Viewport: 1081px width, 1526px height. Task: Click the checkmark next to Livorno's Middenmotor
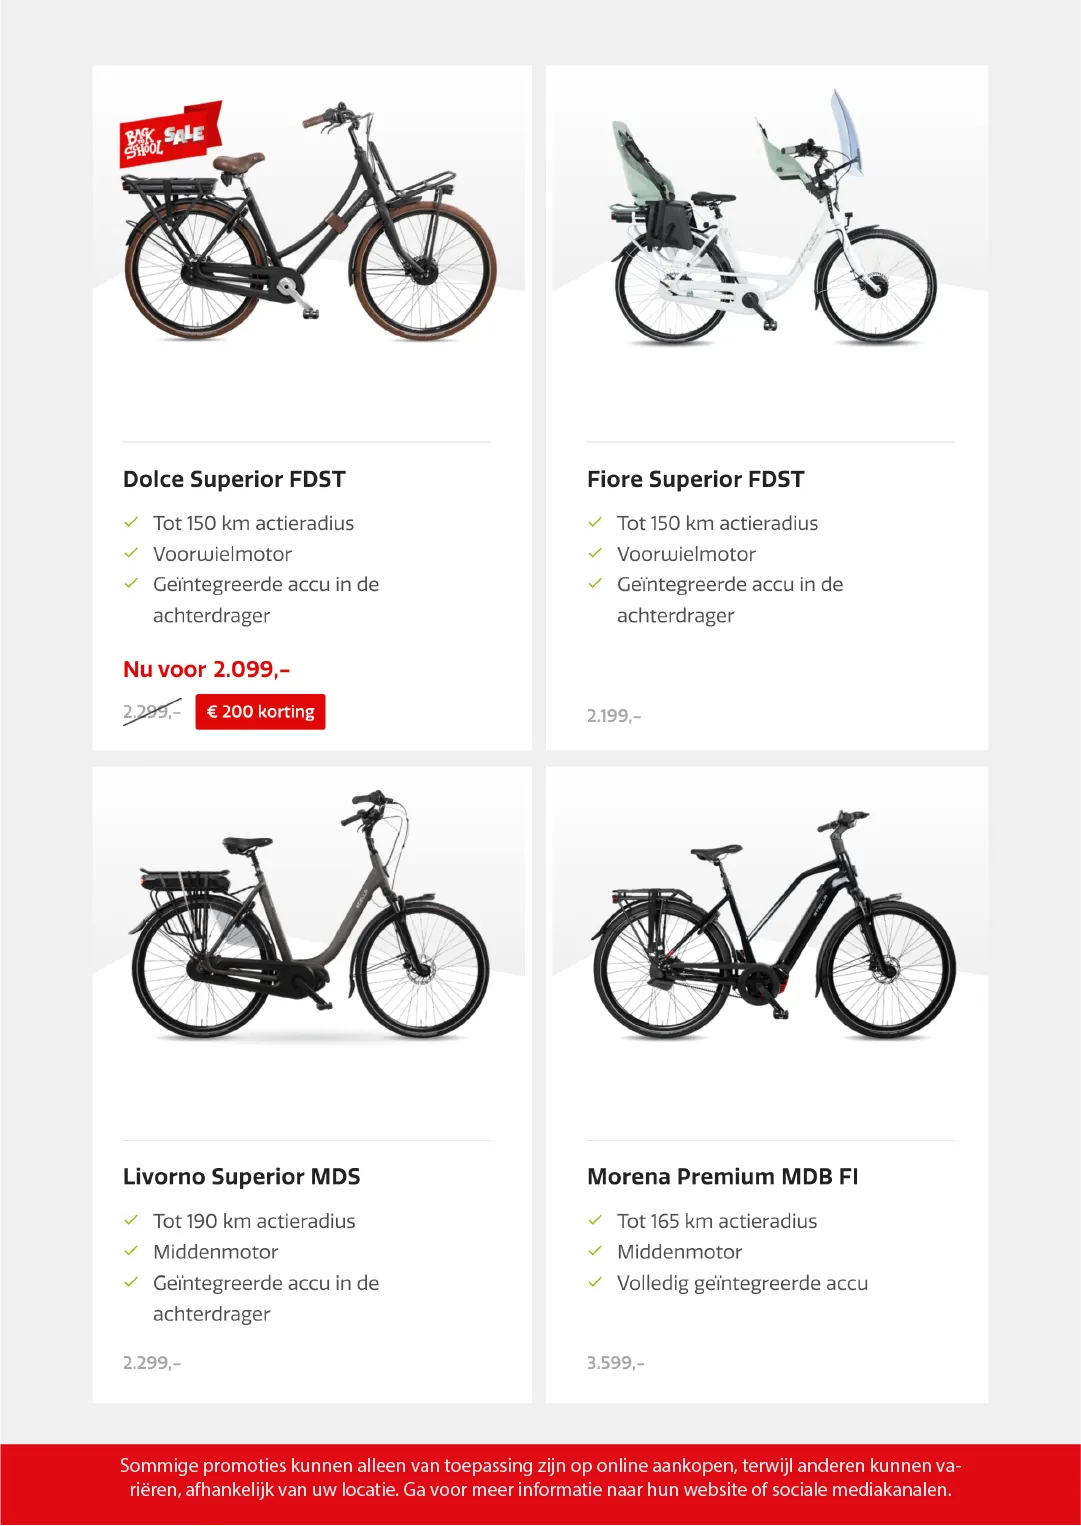pyautogui.click(x=131, y=1251)
